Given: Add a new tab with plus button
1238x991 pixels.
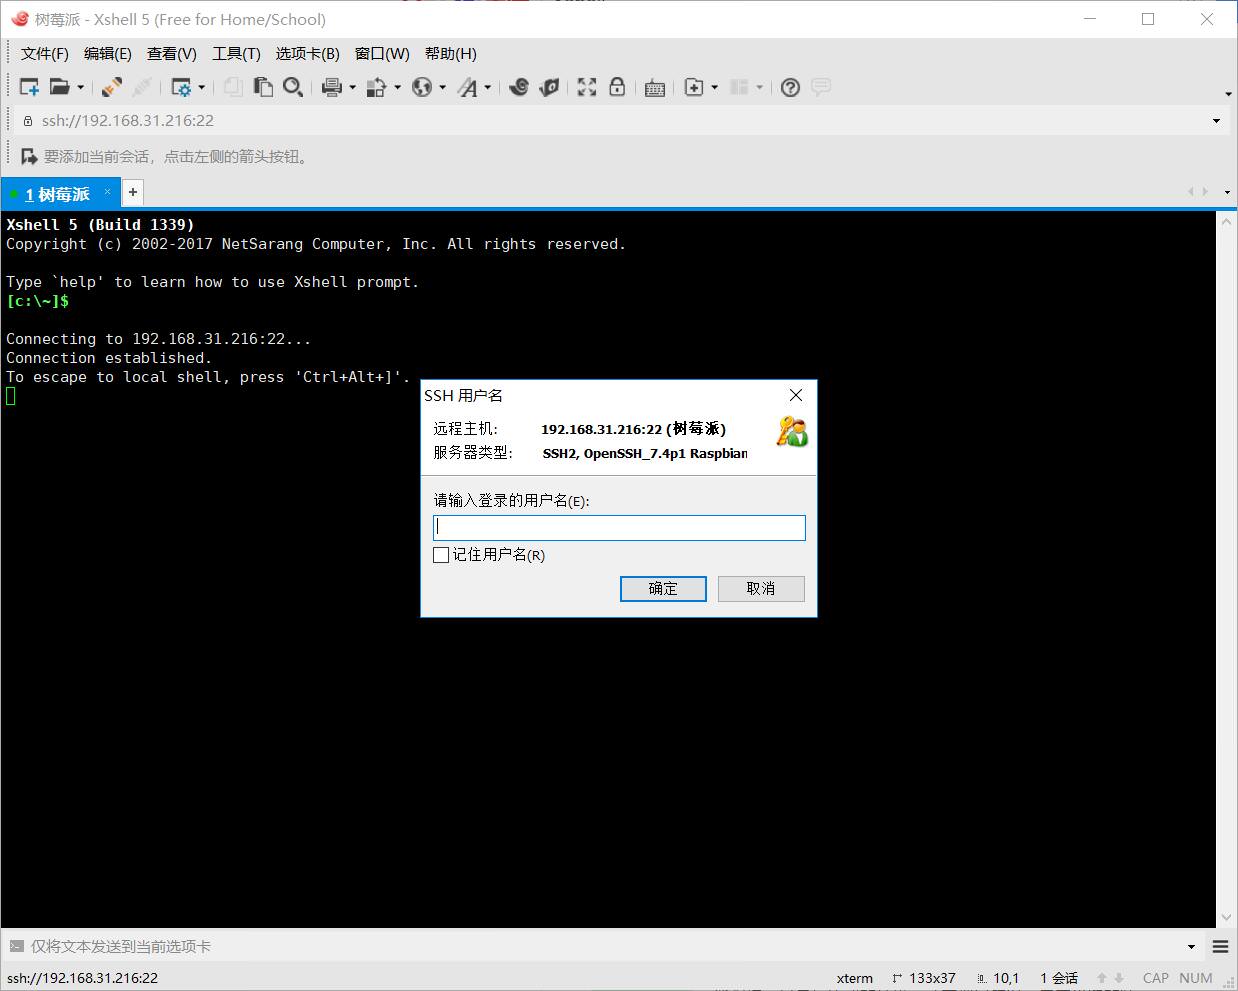Looking at the screenshot, I should 132,192.
